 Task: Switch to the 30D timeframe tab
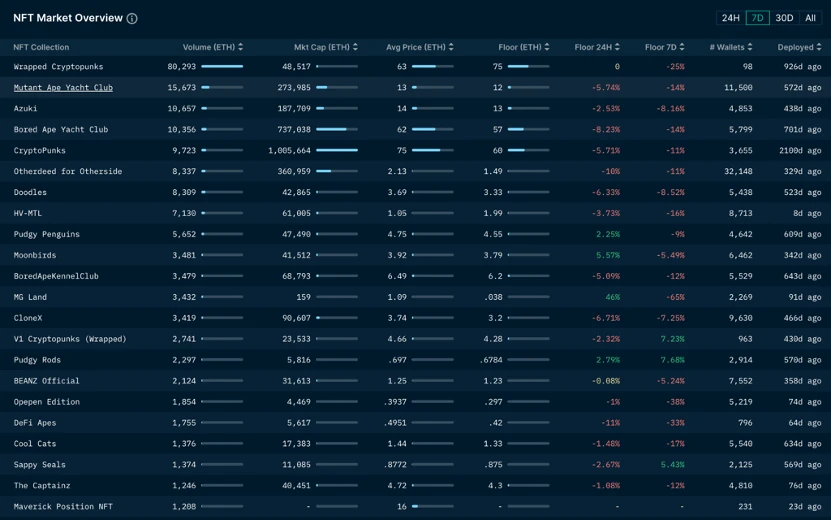[x=784, y=18]
